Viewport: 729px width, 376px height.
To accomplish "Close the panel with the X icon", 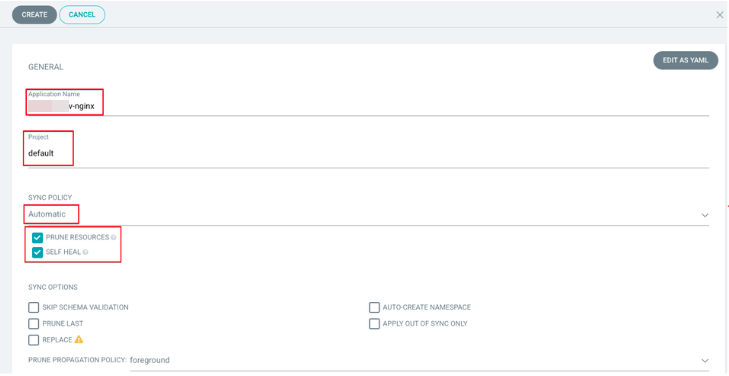I will (x=719, y=15).
